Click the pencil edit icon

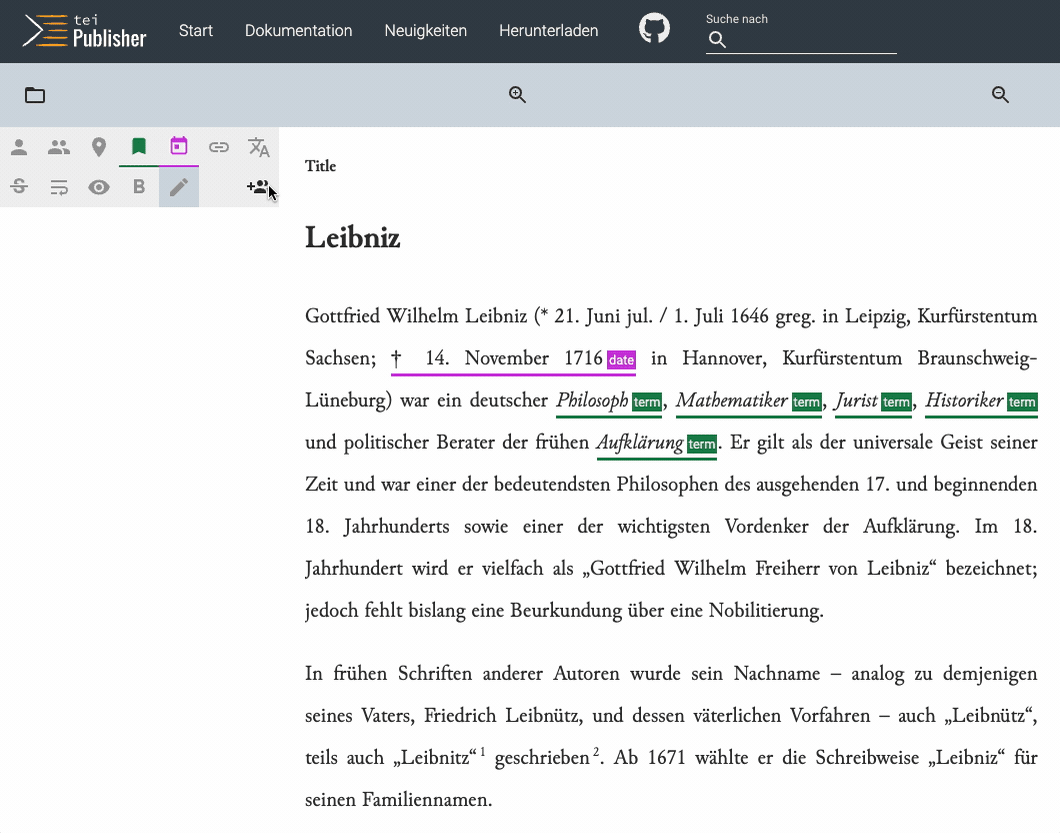pos(179,187)
